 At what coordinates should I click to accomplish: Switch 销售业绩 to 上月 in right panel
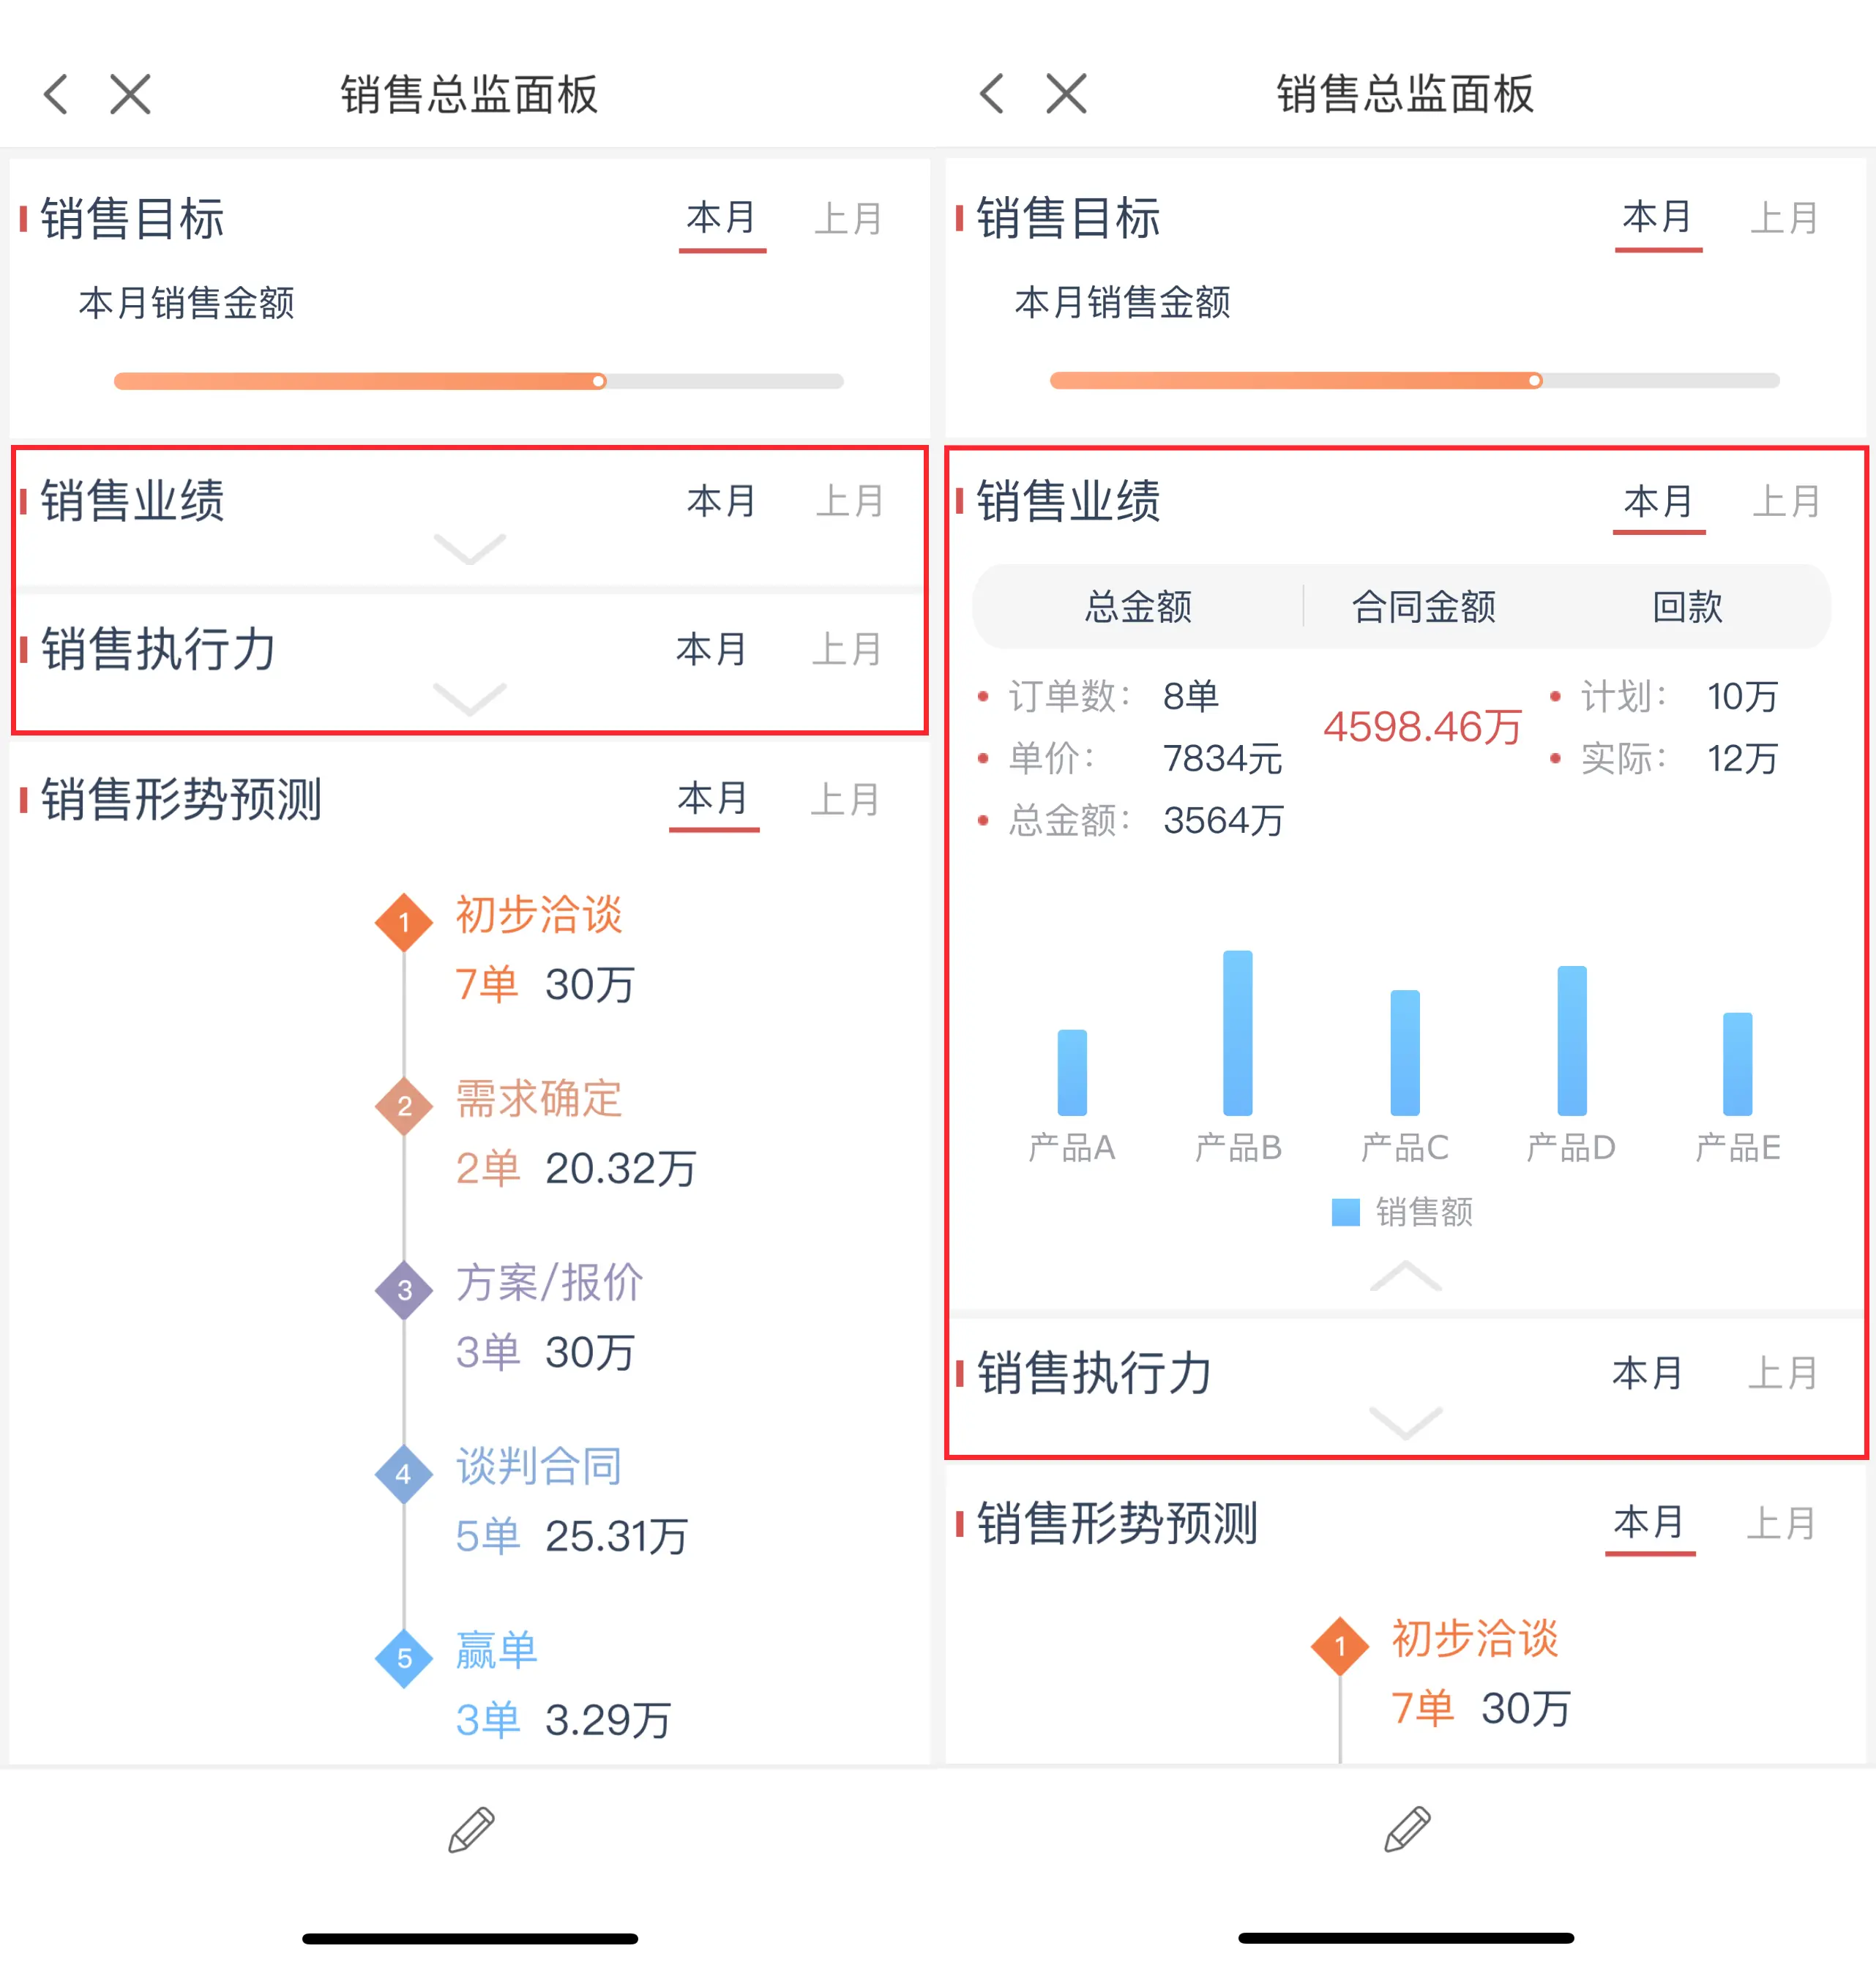tap(1786, 501)
